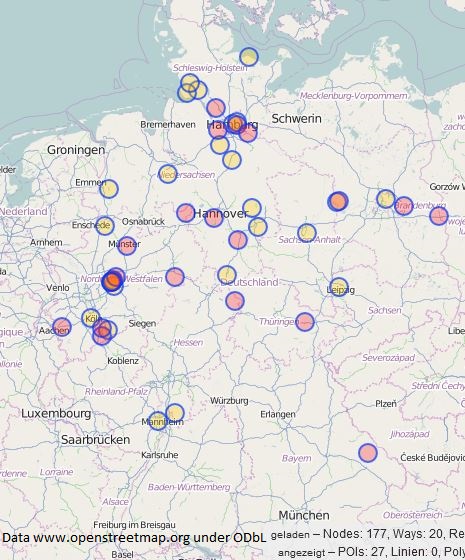Select the orange marker west of Berlin
Screen dimensions: 465x560
pyautogui.click(x=338, y=201)
